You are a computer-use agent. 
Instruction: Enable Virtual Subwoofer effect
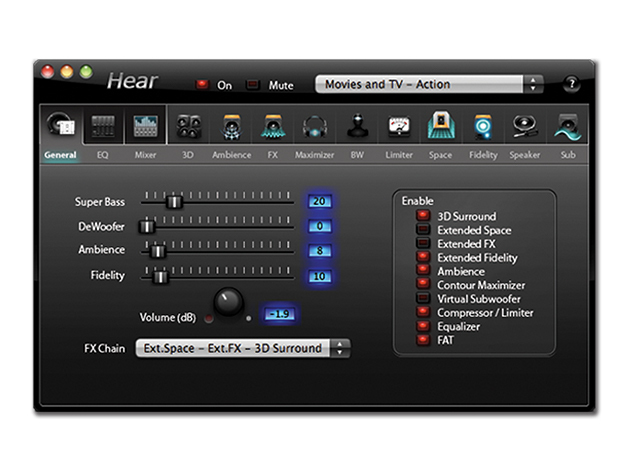click(423, 298)
